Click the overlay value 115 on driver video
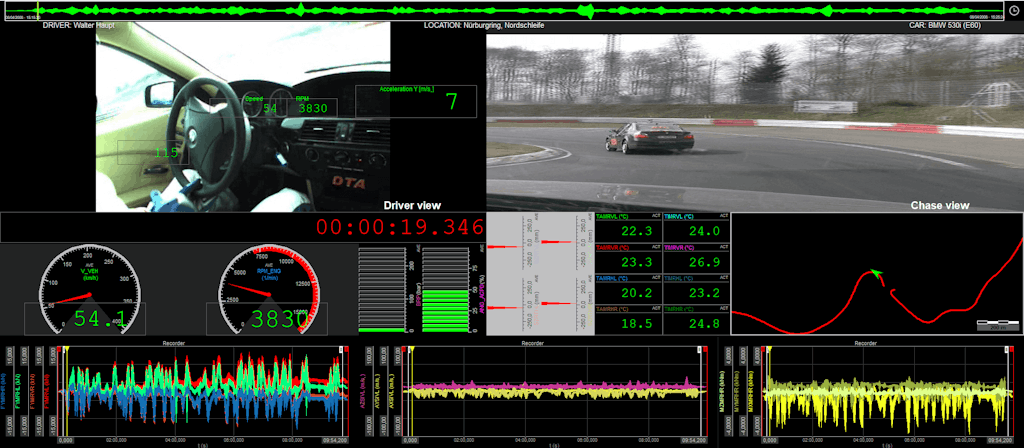1024x448 pixels. (x=167, y=153)
